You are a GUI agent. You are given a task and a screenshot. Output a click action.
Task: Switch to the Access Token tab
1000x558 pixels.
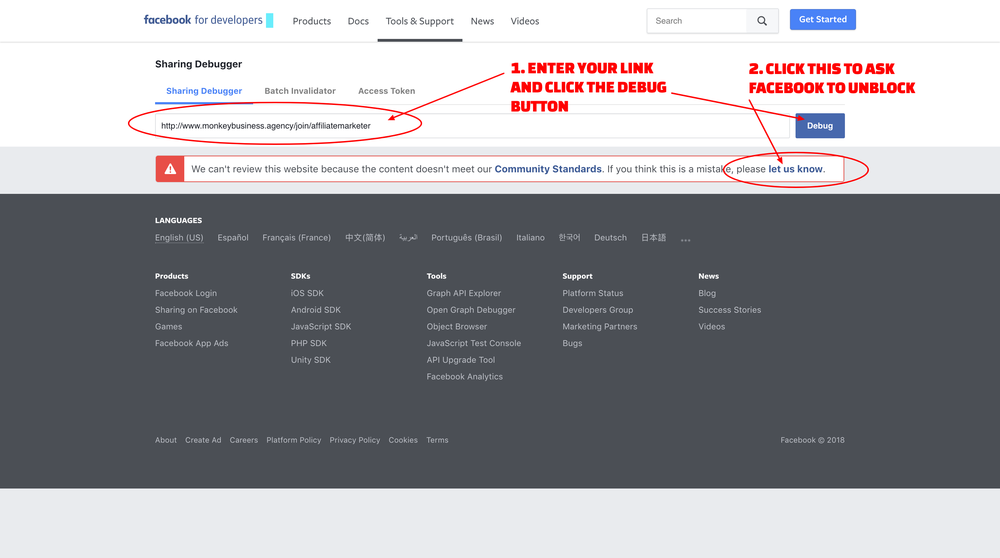pos(386,91)
